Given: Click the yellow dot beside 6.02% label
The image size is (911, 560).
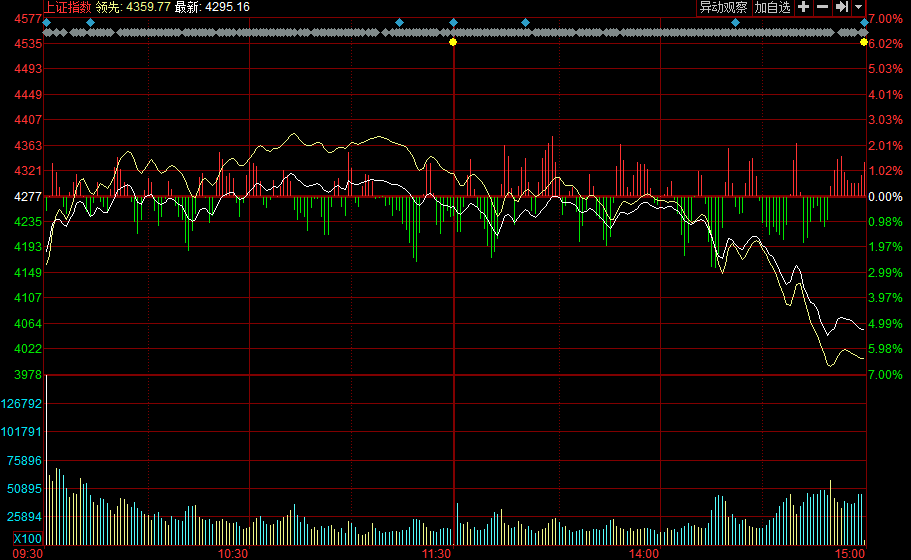Looking at the screenshot, I should [864, 42].
